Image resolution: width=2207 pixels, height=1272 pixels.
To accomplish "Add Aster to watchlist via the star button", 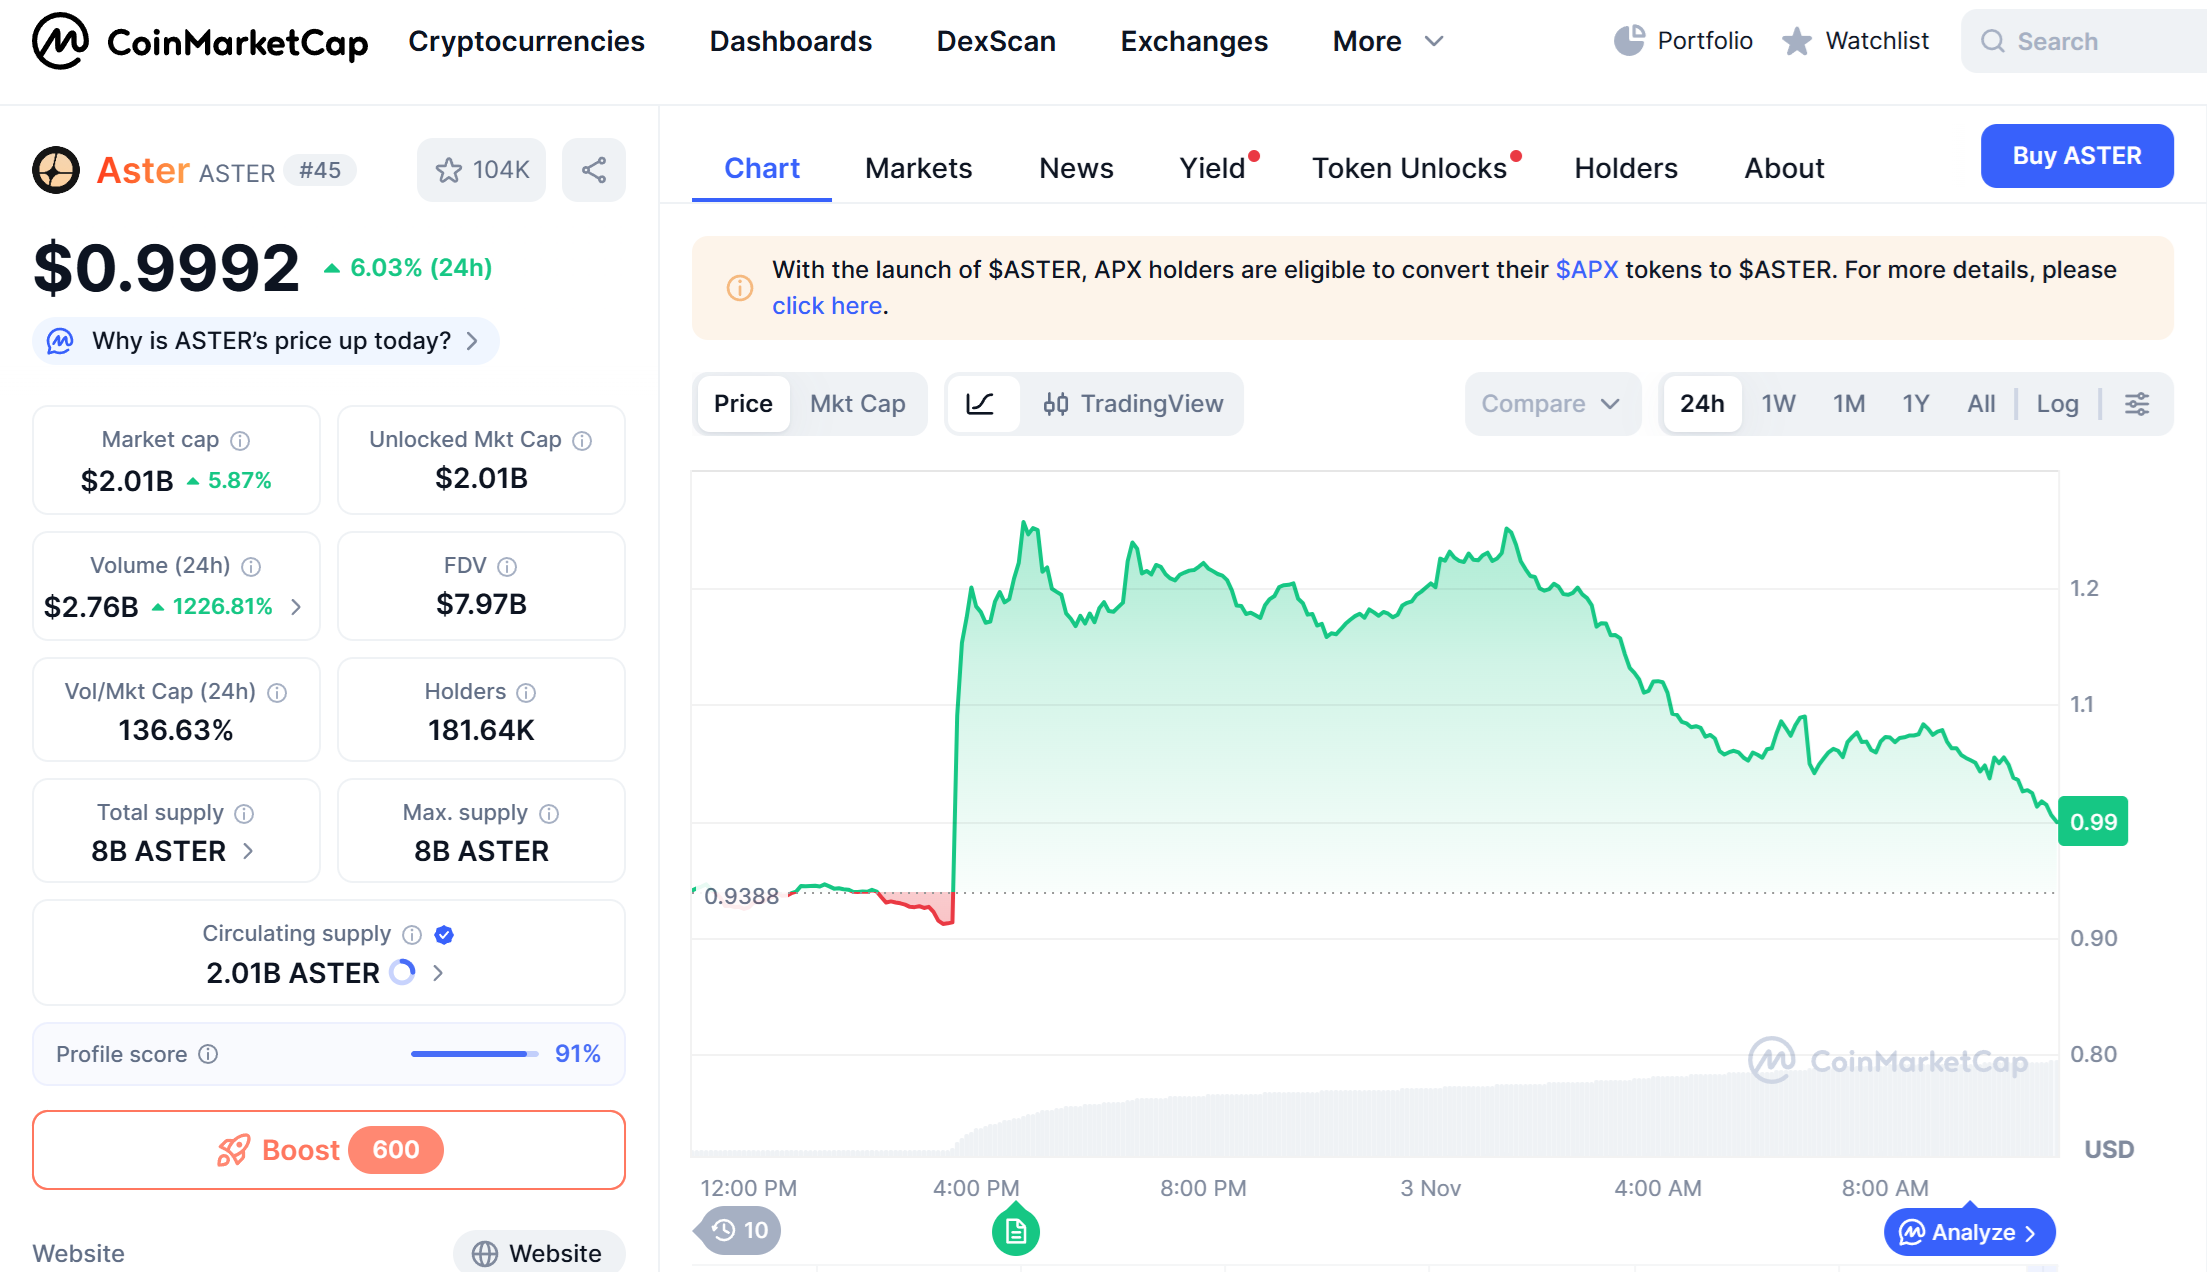I will click(x=481, y=170).
